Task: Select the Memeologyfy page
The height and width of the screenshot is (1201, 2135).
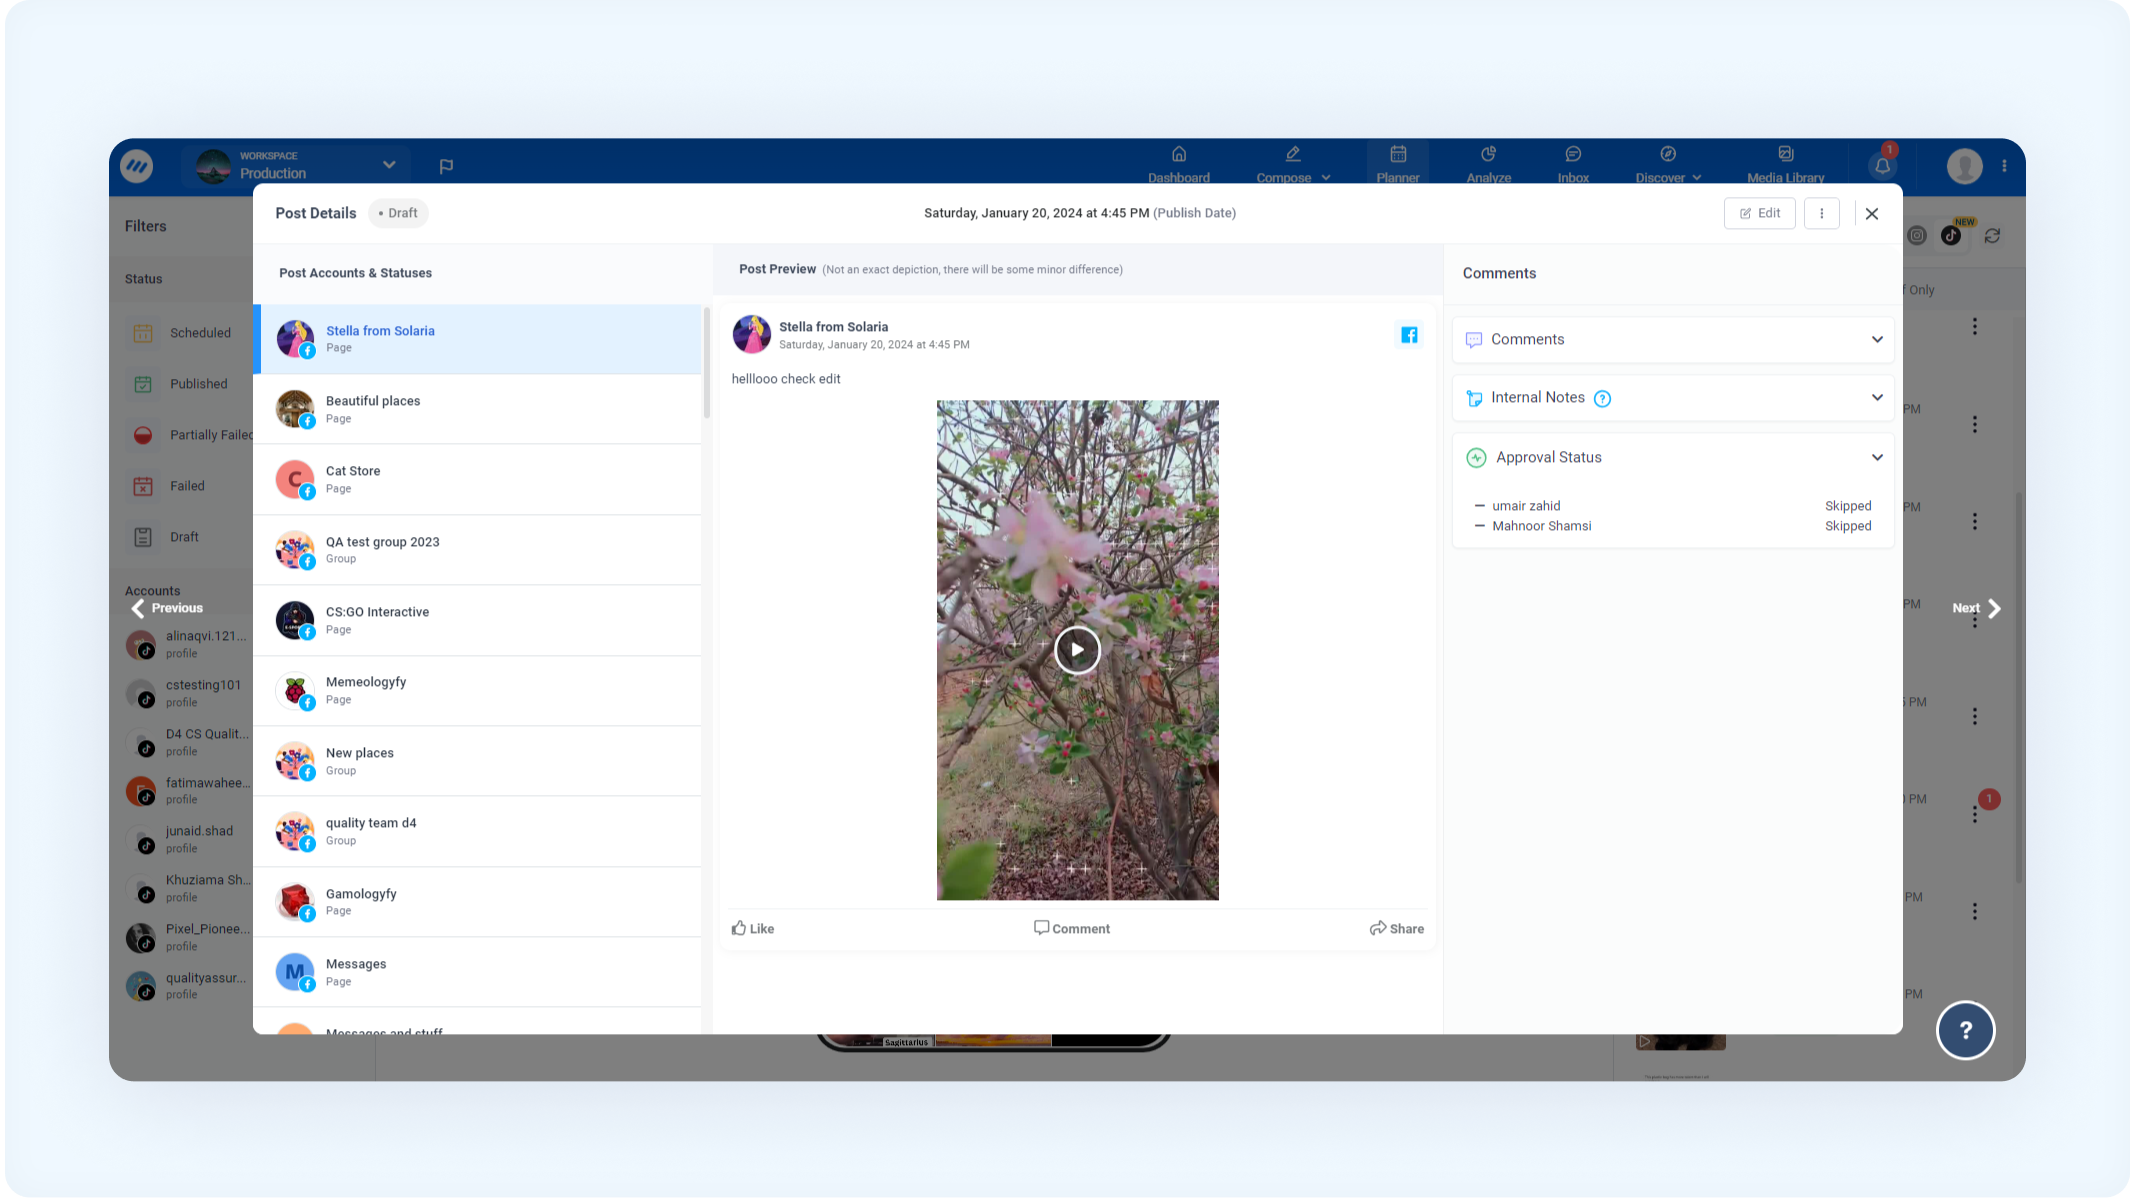Action: [479, 691]
